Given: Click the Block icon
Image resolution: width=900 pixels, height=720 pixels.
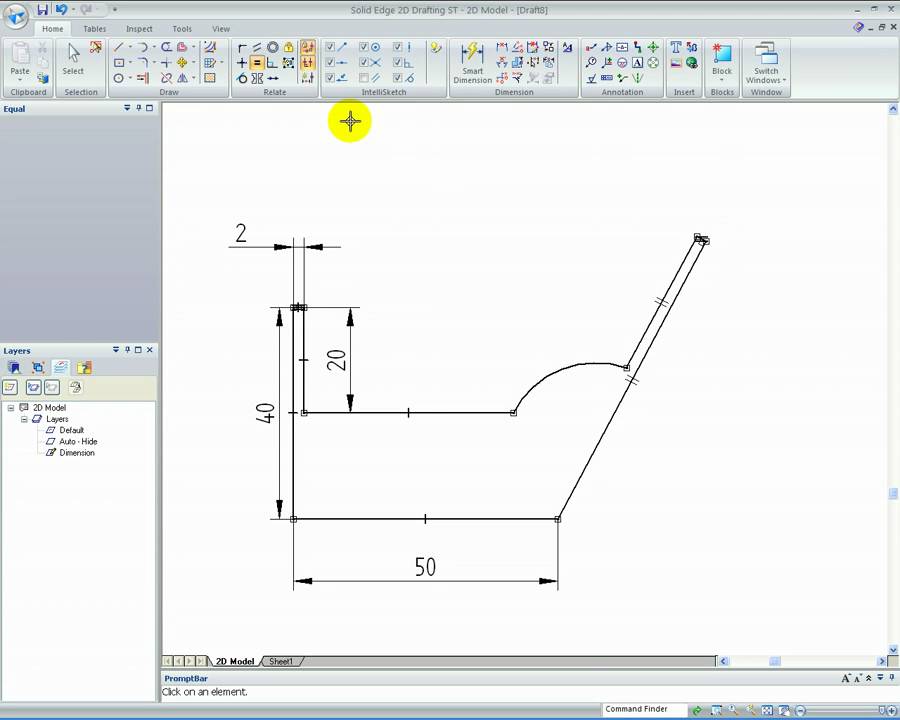Looking at the screenshot, I should tap(721, 61).
